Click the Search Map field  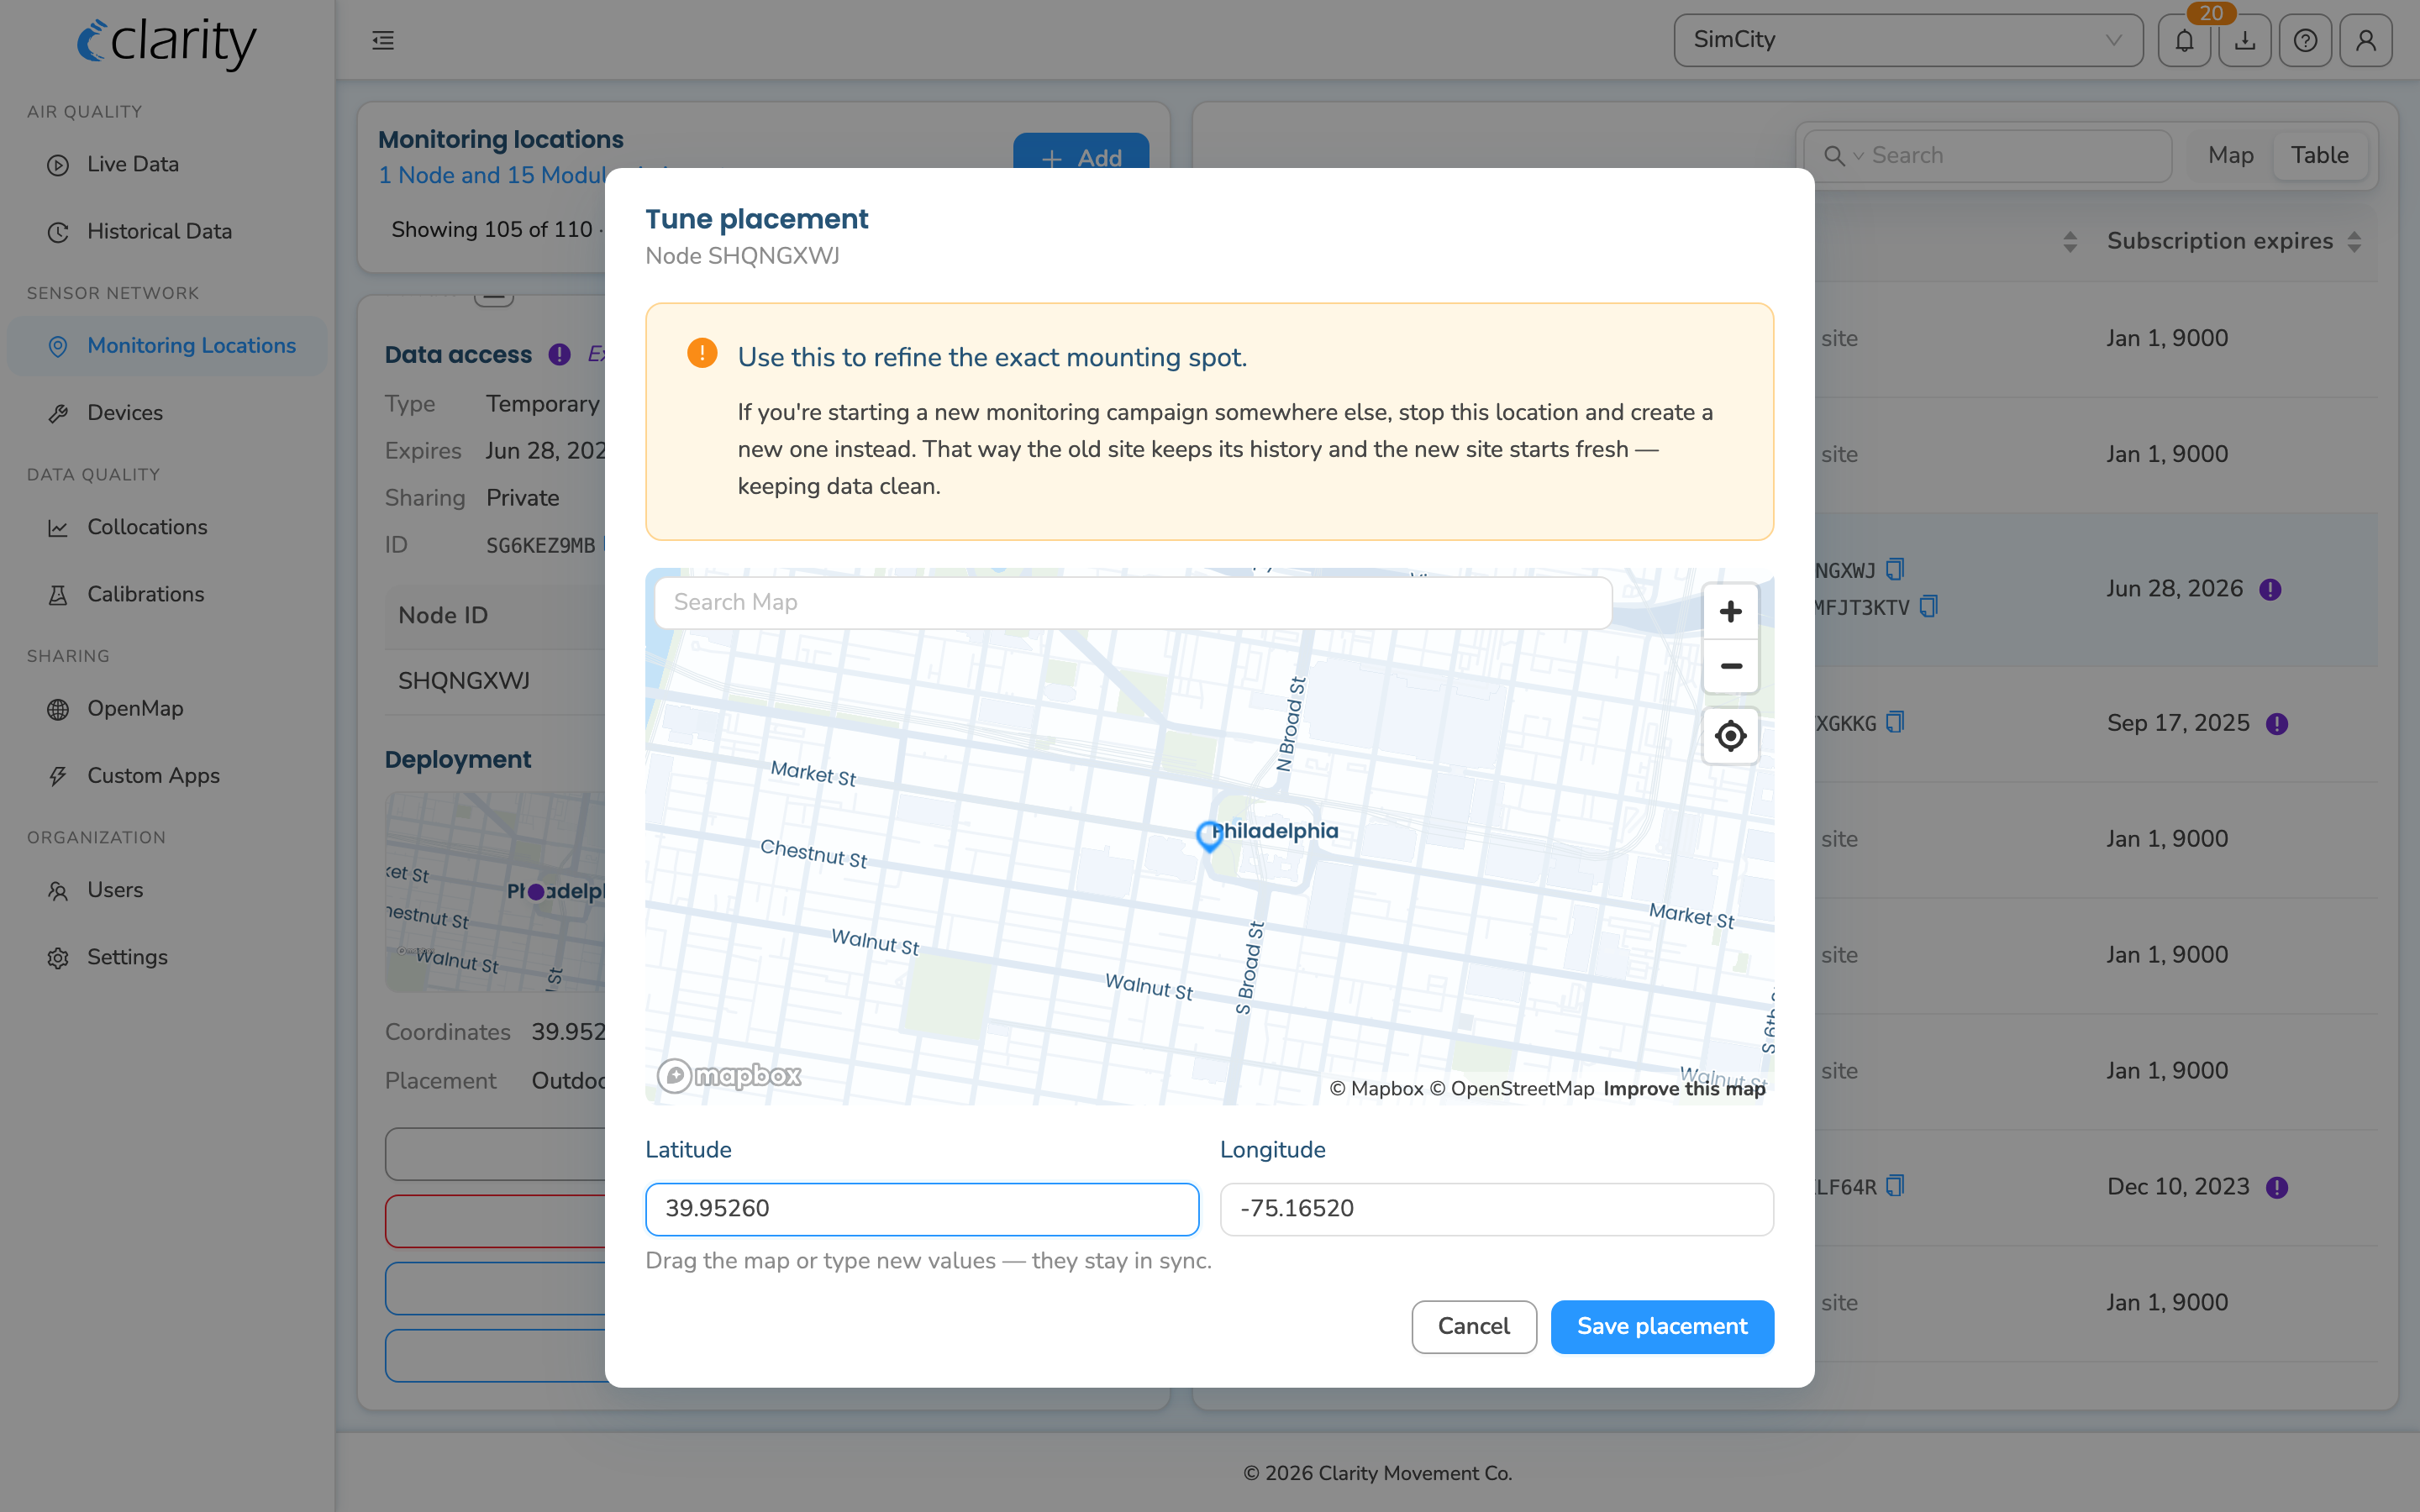pyautogui.click(x=1133, y=602)
